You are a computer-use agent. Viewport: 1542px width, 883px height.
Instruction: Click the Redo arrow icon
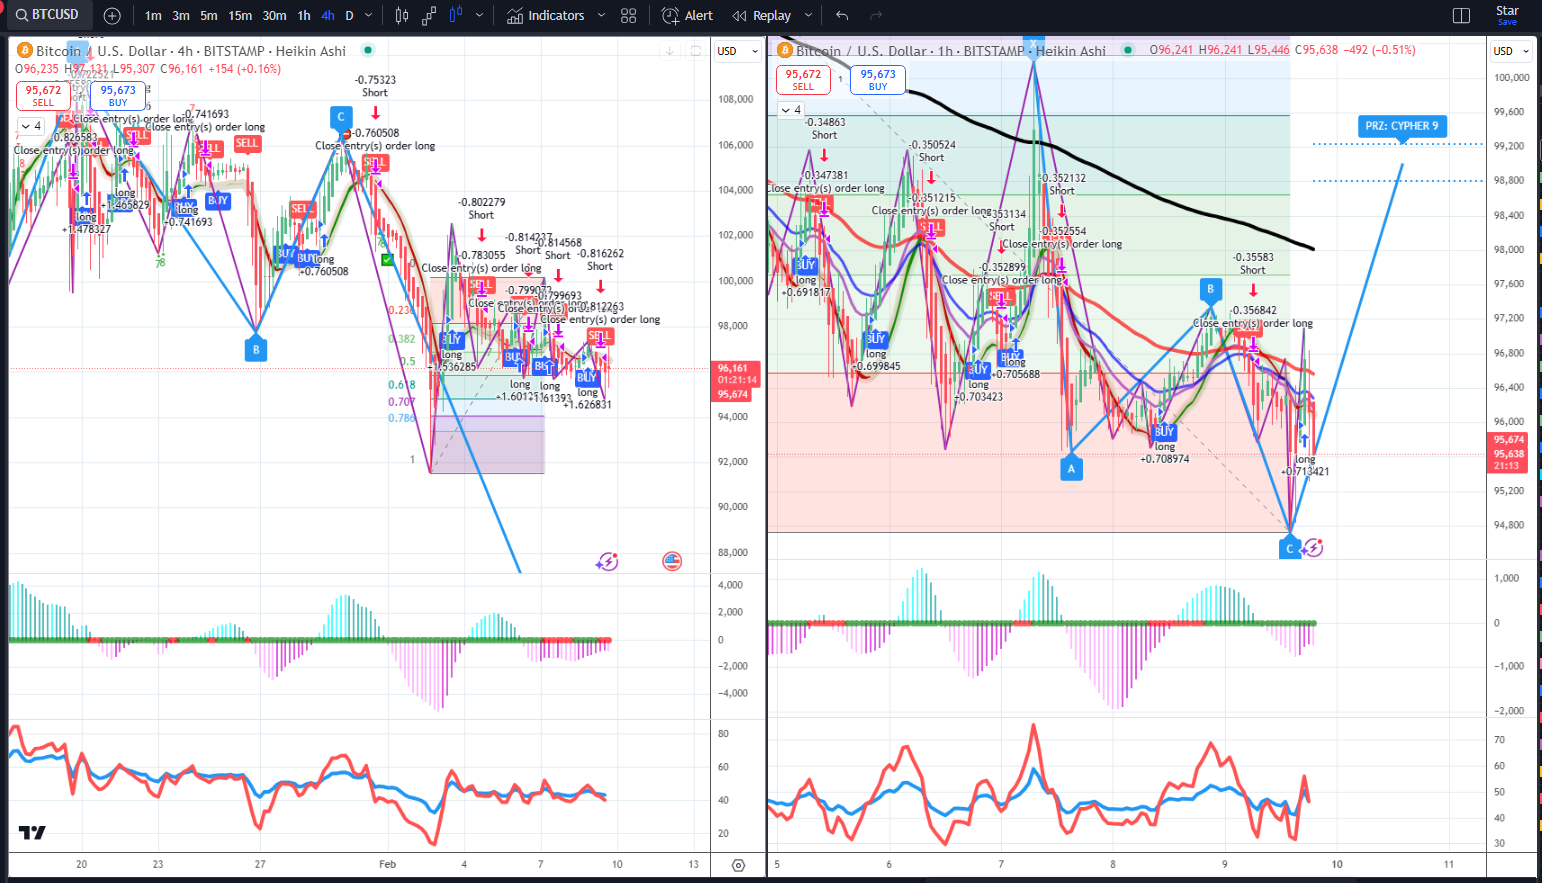coord(876,15)
